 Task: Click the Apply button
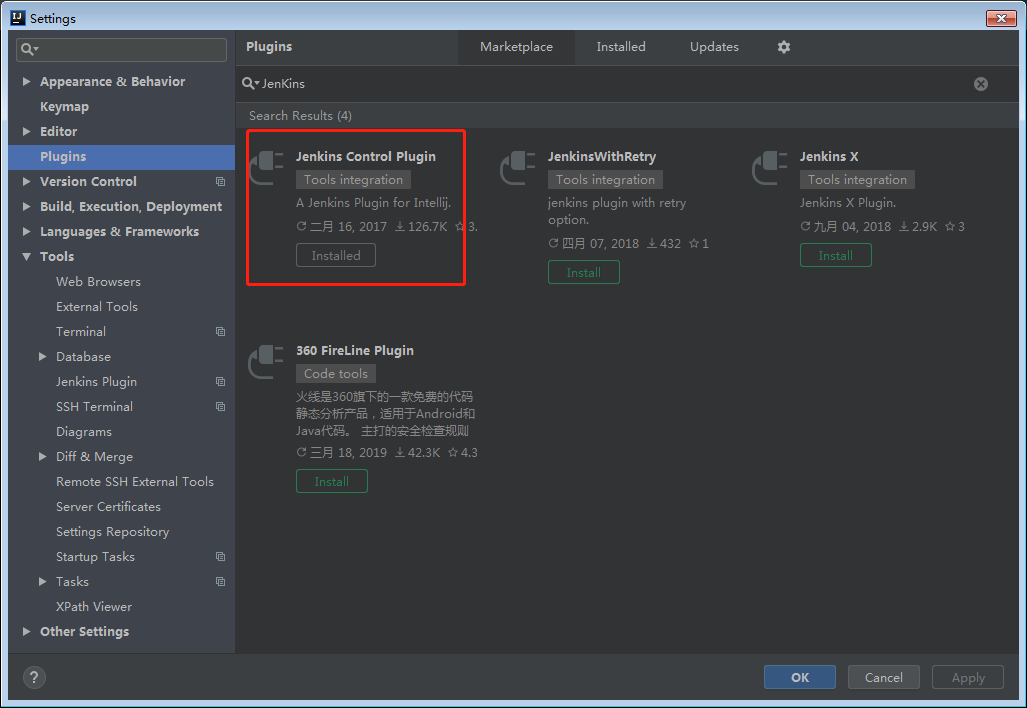[x=968, y=677]
